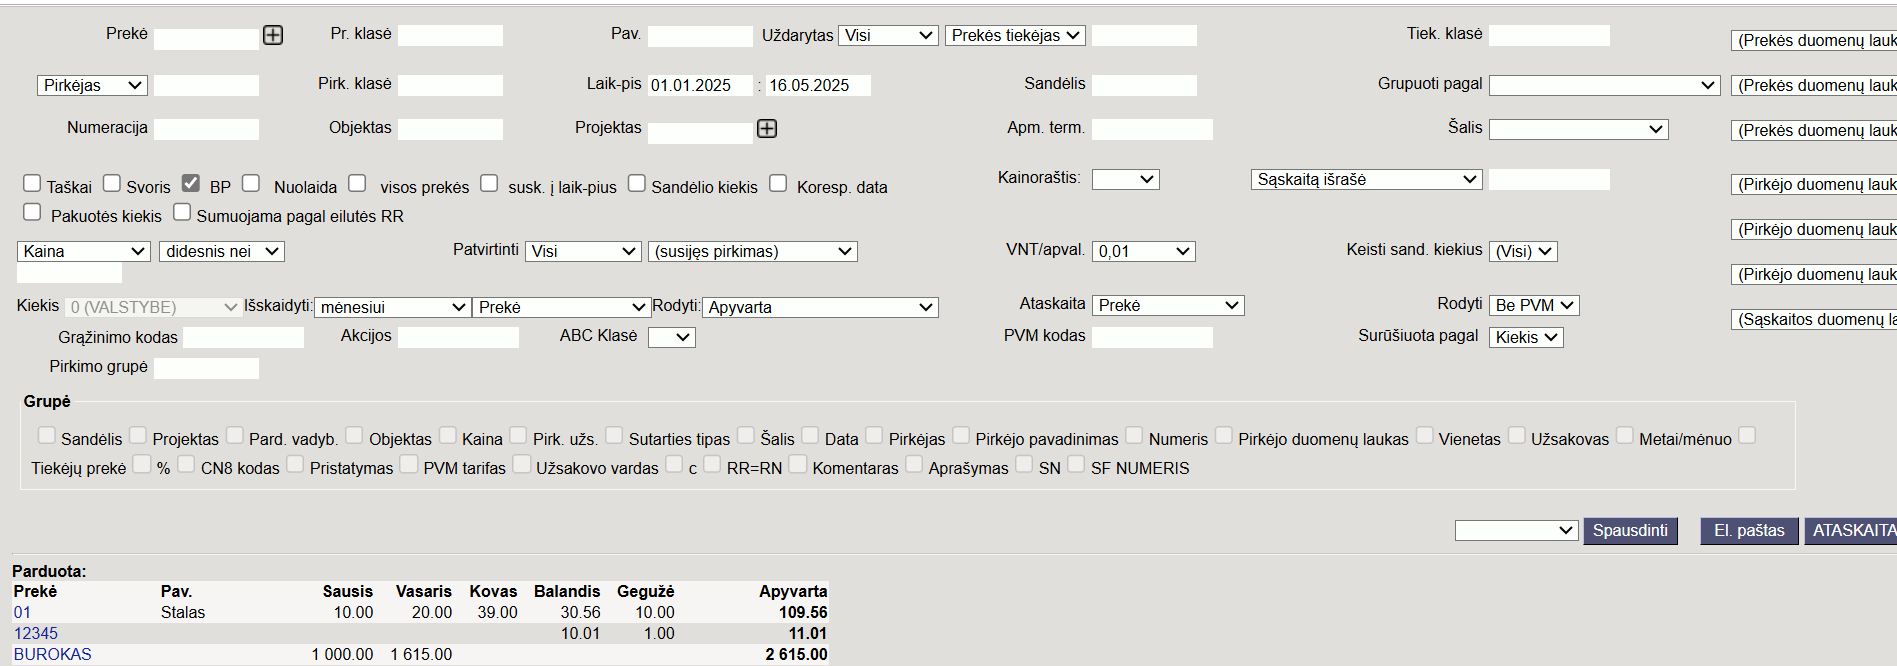This screenshot has width=1897, height=666.
Task: Open the Rodyti Apyvarta dropdown
Action: click(819, 308)
